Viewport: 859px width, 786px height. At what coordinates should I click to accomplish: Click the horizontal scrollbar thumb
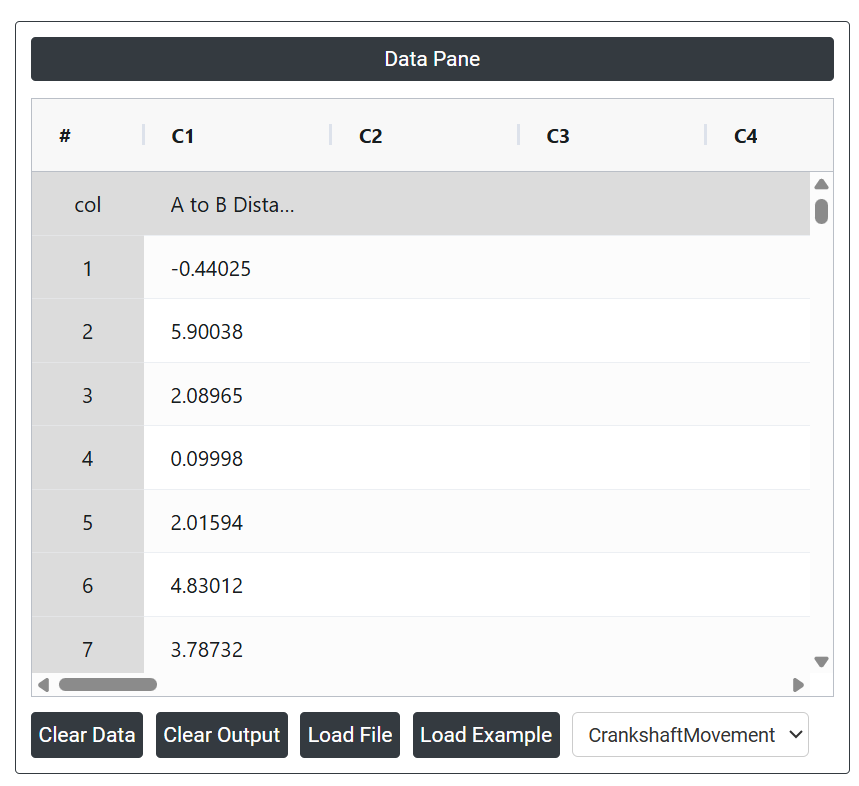107,685
